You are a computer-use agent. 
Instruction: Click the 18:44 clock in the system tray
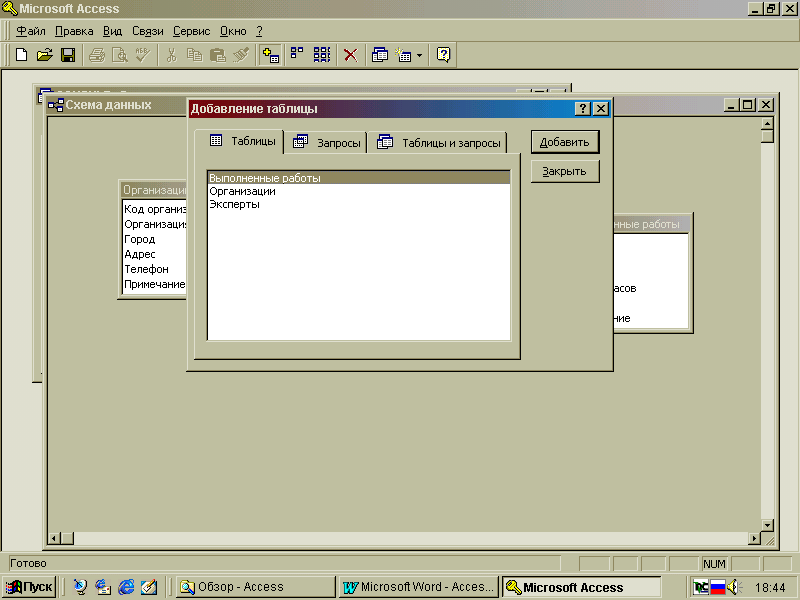(x=770, y=587)
